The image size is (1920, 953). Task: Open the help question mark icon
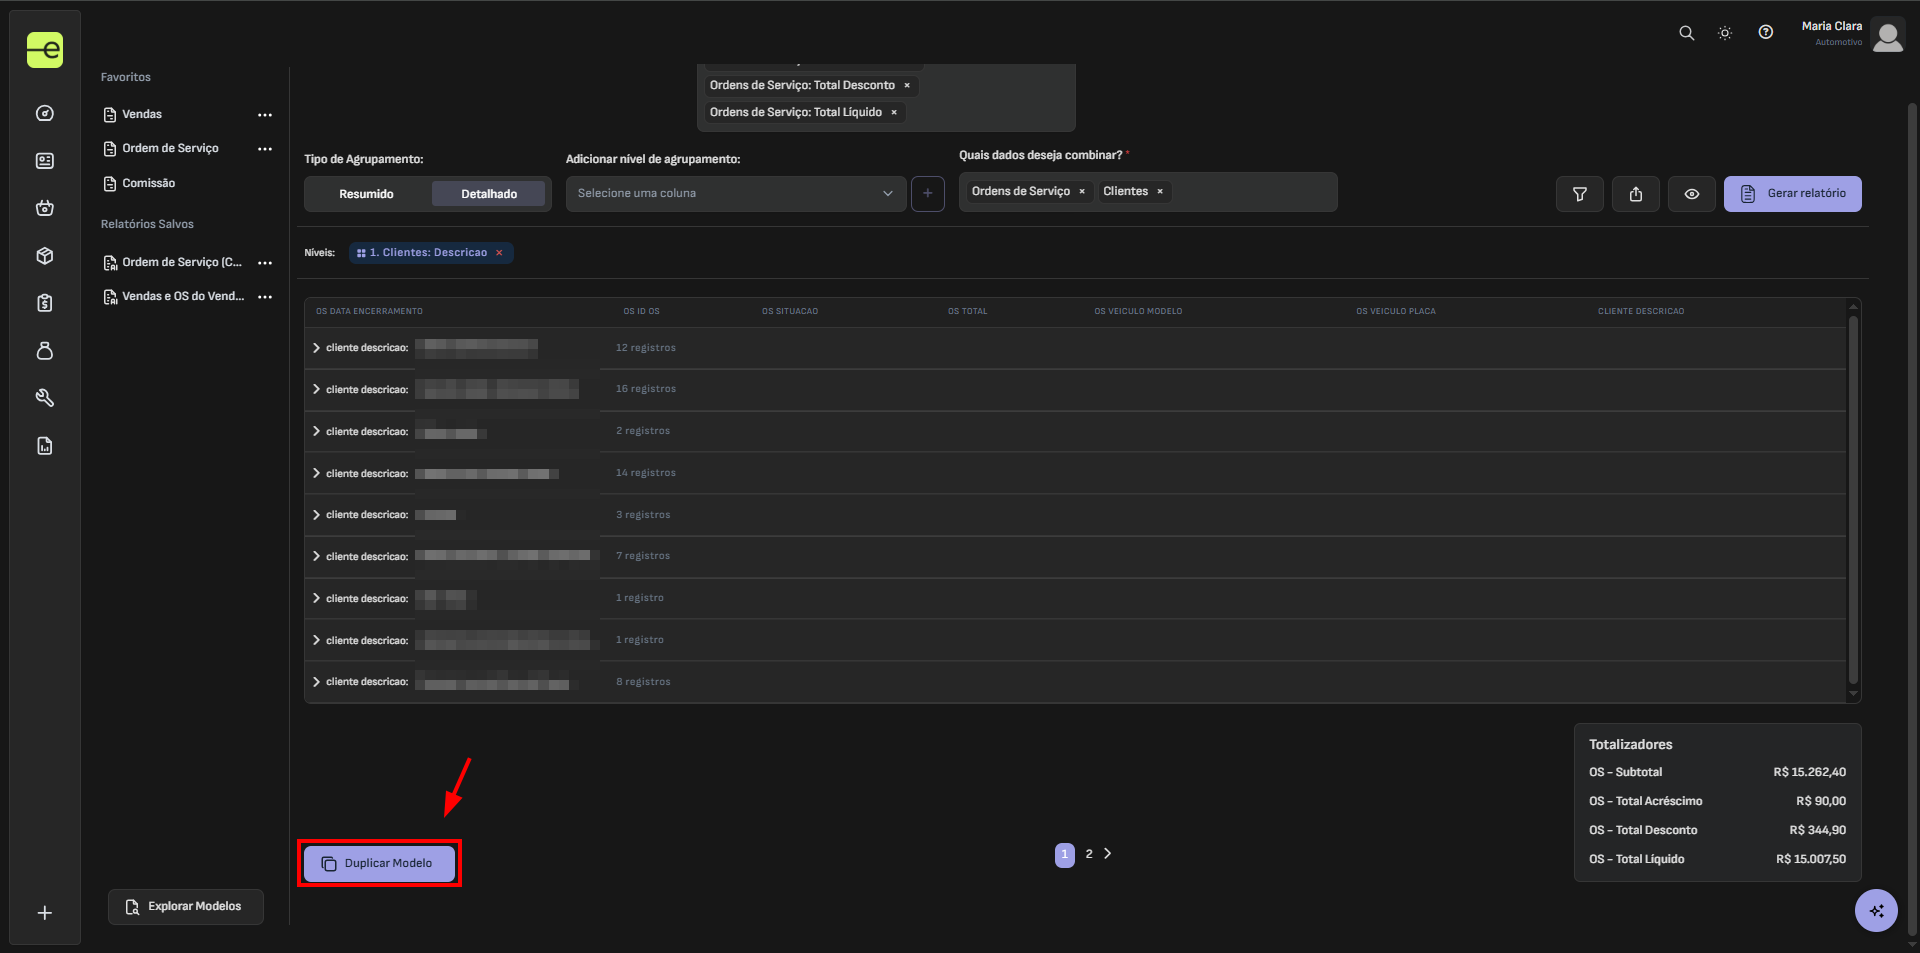(1766, 32)
